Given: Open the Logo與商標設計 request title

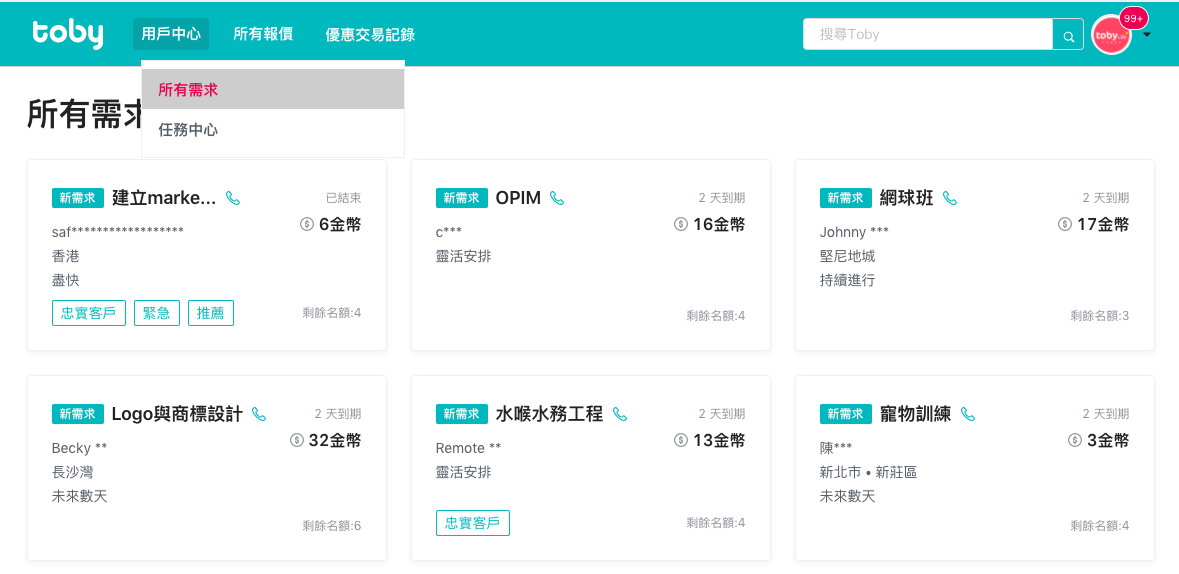Looking at the screenshot, I should tap(177, 414).
